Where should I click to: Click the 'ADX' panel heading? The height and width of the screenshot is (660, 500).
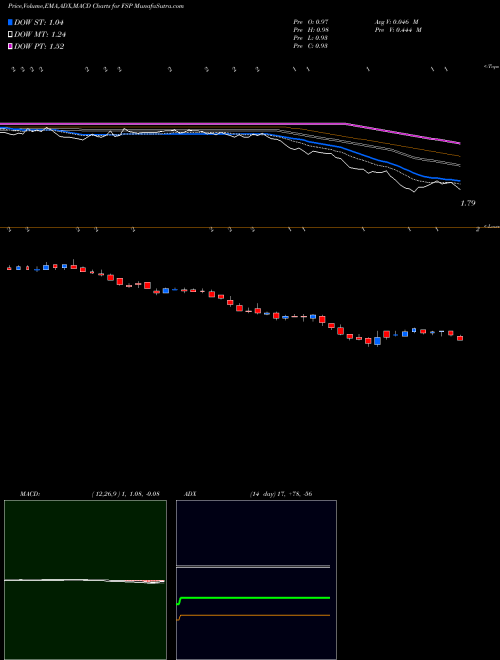[190, 494]
